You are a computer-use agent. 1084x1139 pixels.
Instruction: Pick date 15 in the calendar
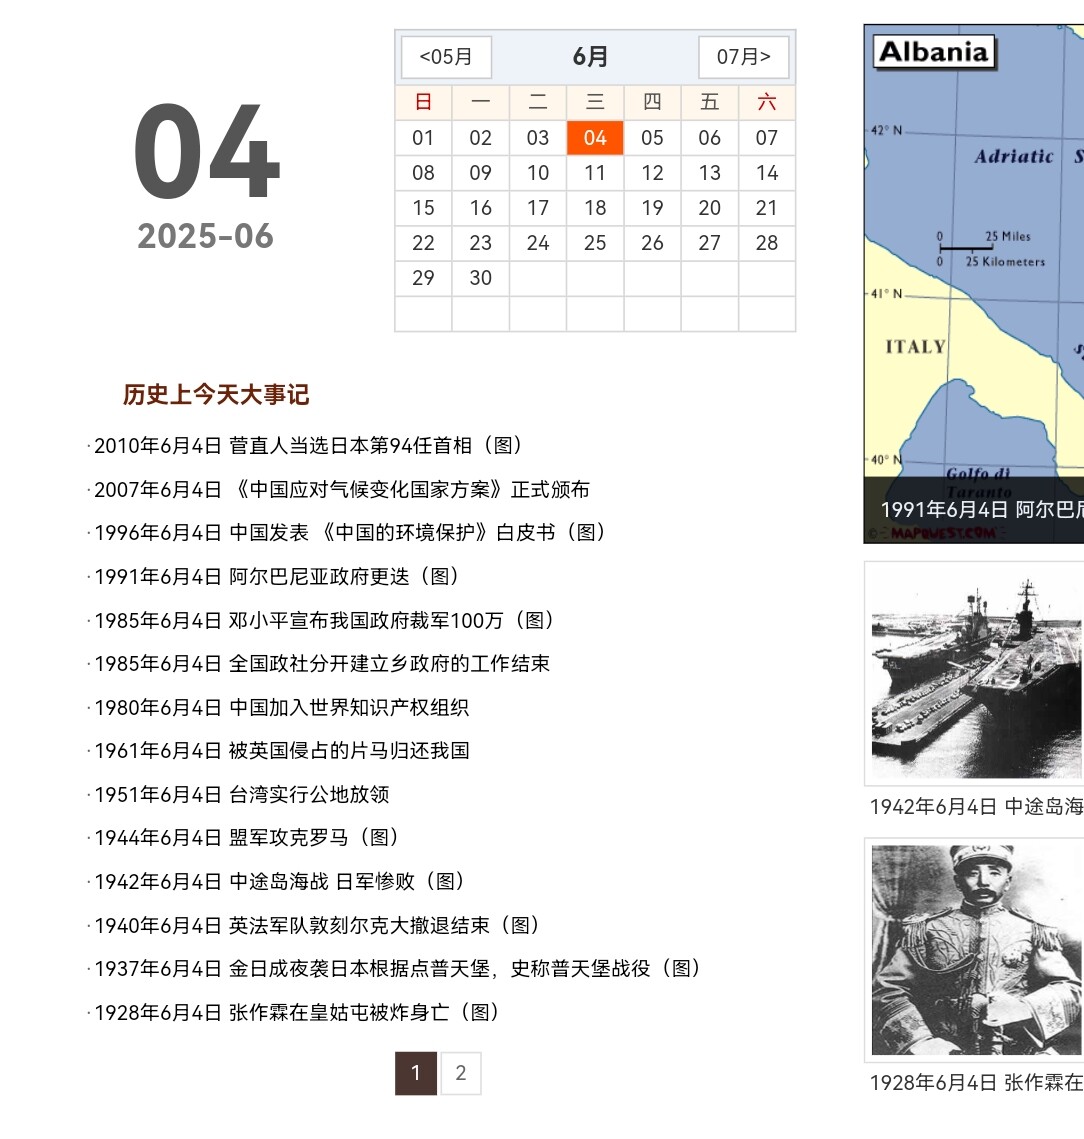(423, 208)
